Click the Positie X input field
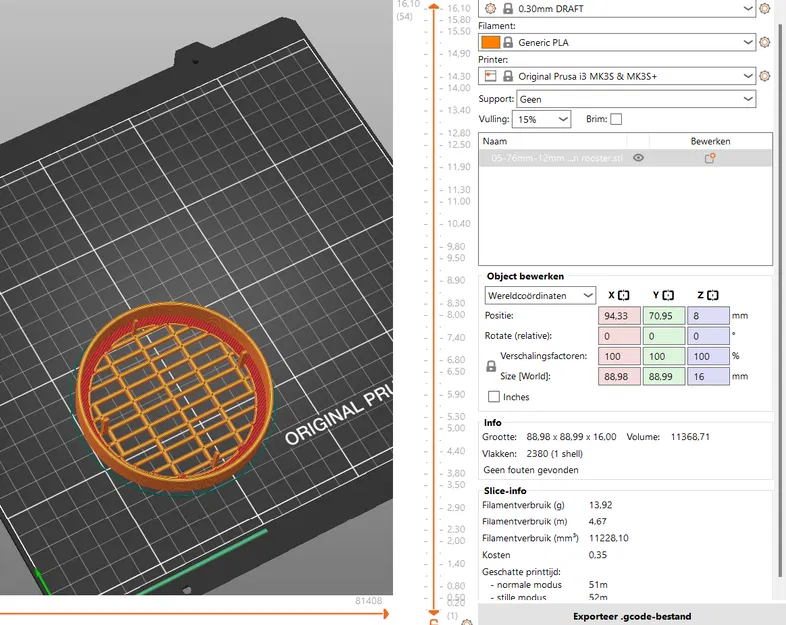This screenshot has height=625, width=786. point(617,316)
